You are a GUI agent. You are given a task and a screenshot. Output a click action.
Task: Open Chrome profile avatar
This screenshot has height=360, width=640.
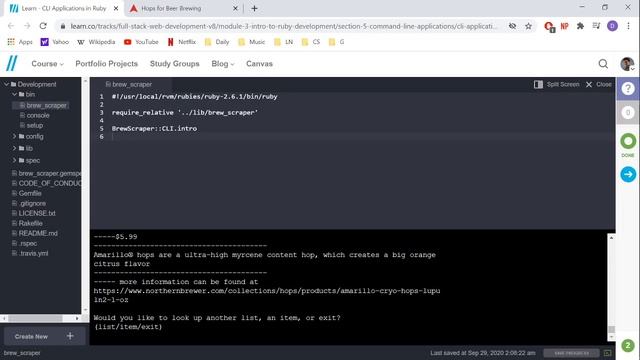click(612, 26)
